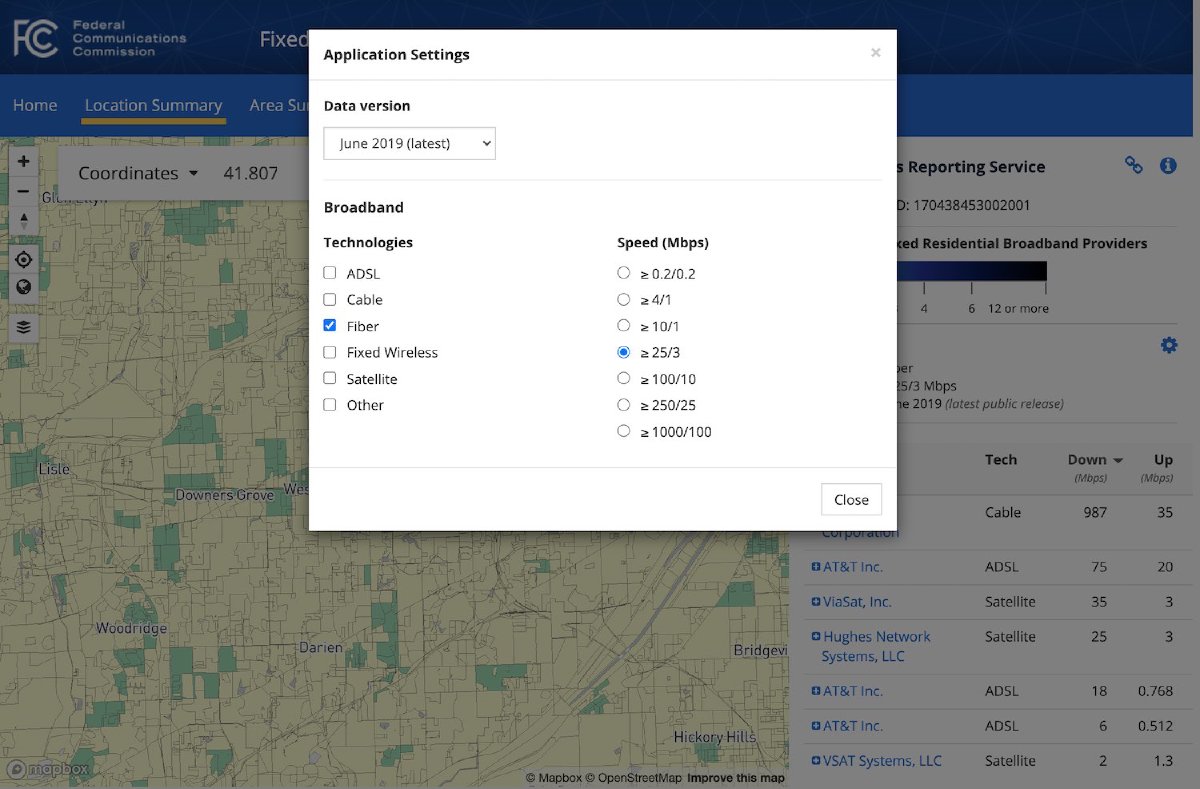1200x789 pixels.
Task: Expand the AT&T Inc. 6 Mbps row
Action: (816, 726)
